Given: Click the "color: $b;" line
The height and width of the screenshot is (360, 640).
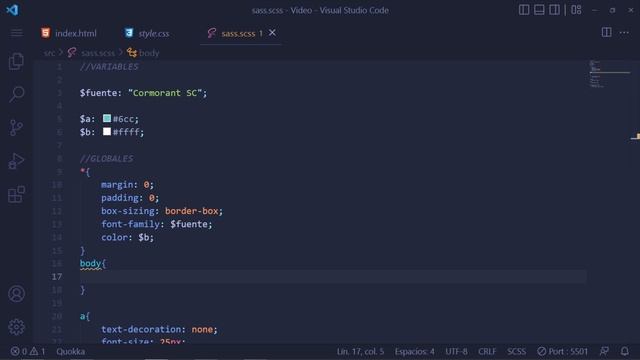Looking at the screenshot, I should click(x=127, y=237).
